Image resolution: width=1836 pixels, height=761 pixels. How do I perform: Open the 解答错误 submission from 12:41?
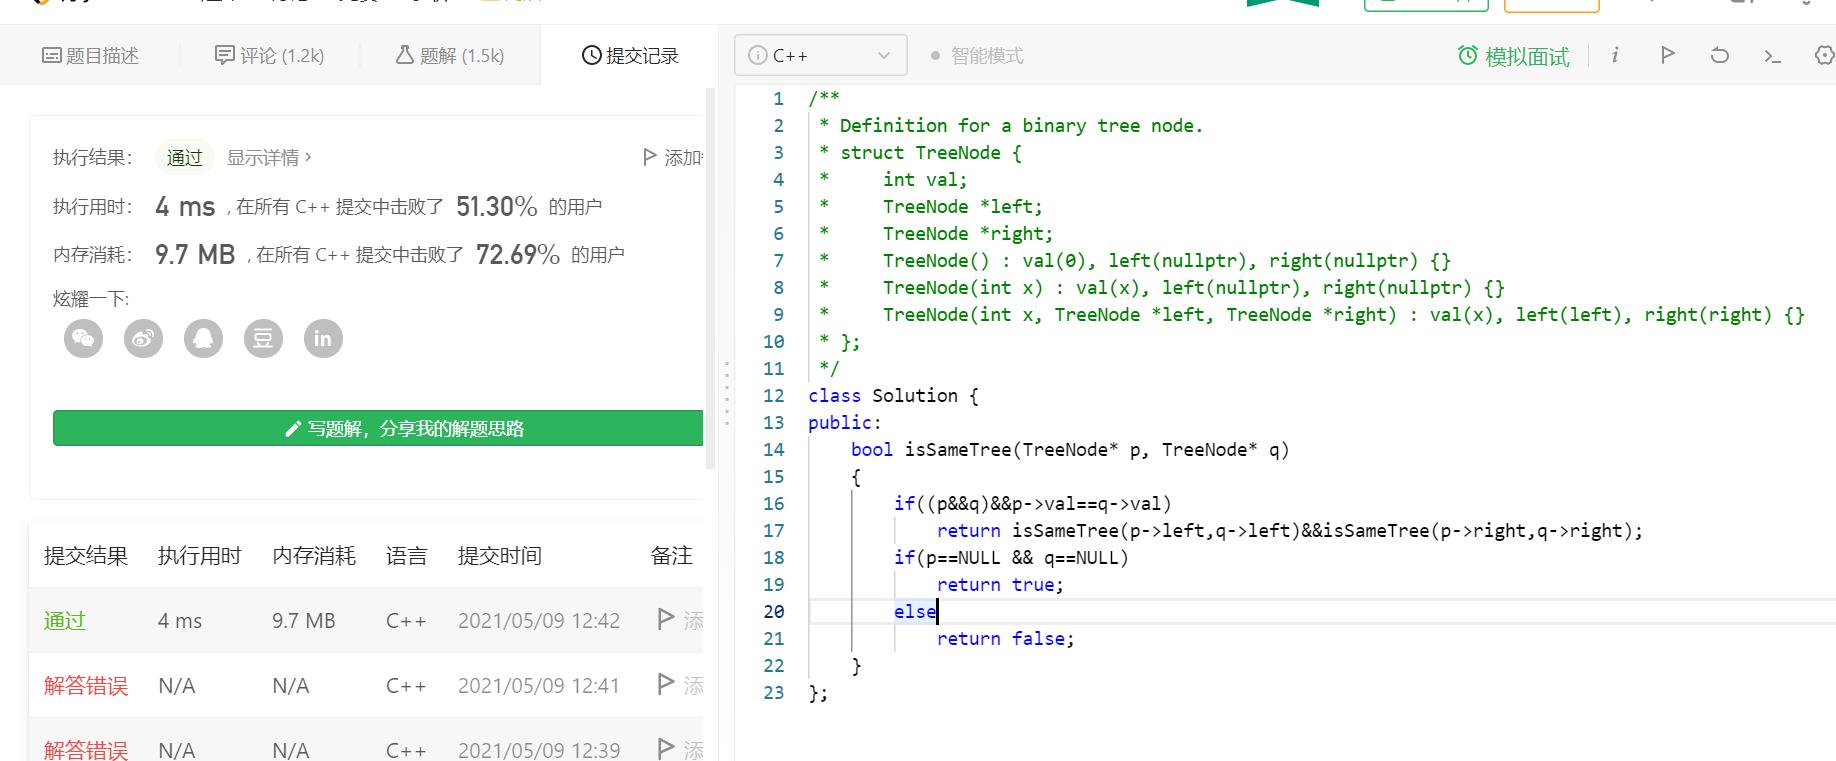pos(86,685)
